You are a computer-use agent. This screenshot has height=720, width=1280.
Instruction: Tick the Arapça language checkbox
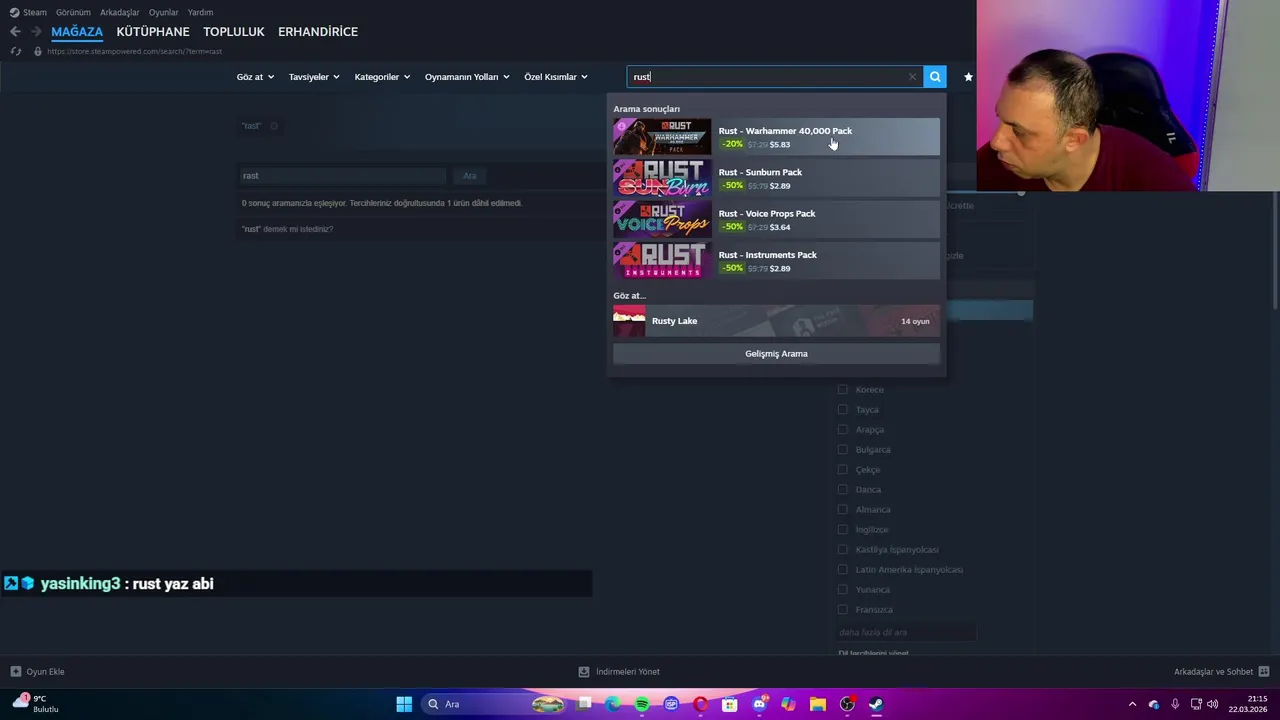coord(842,430)
